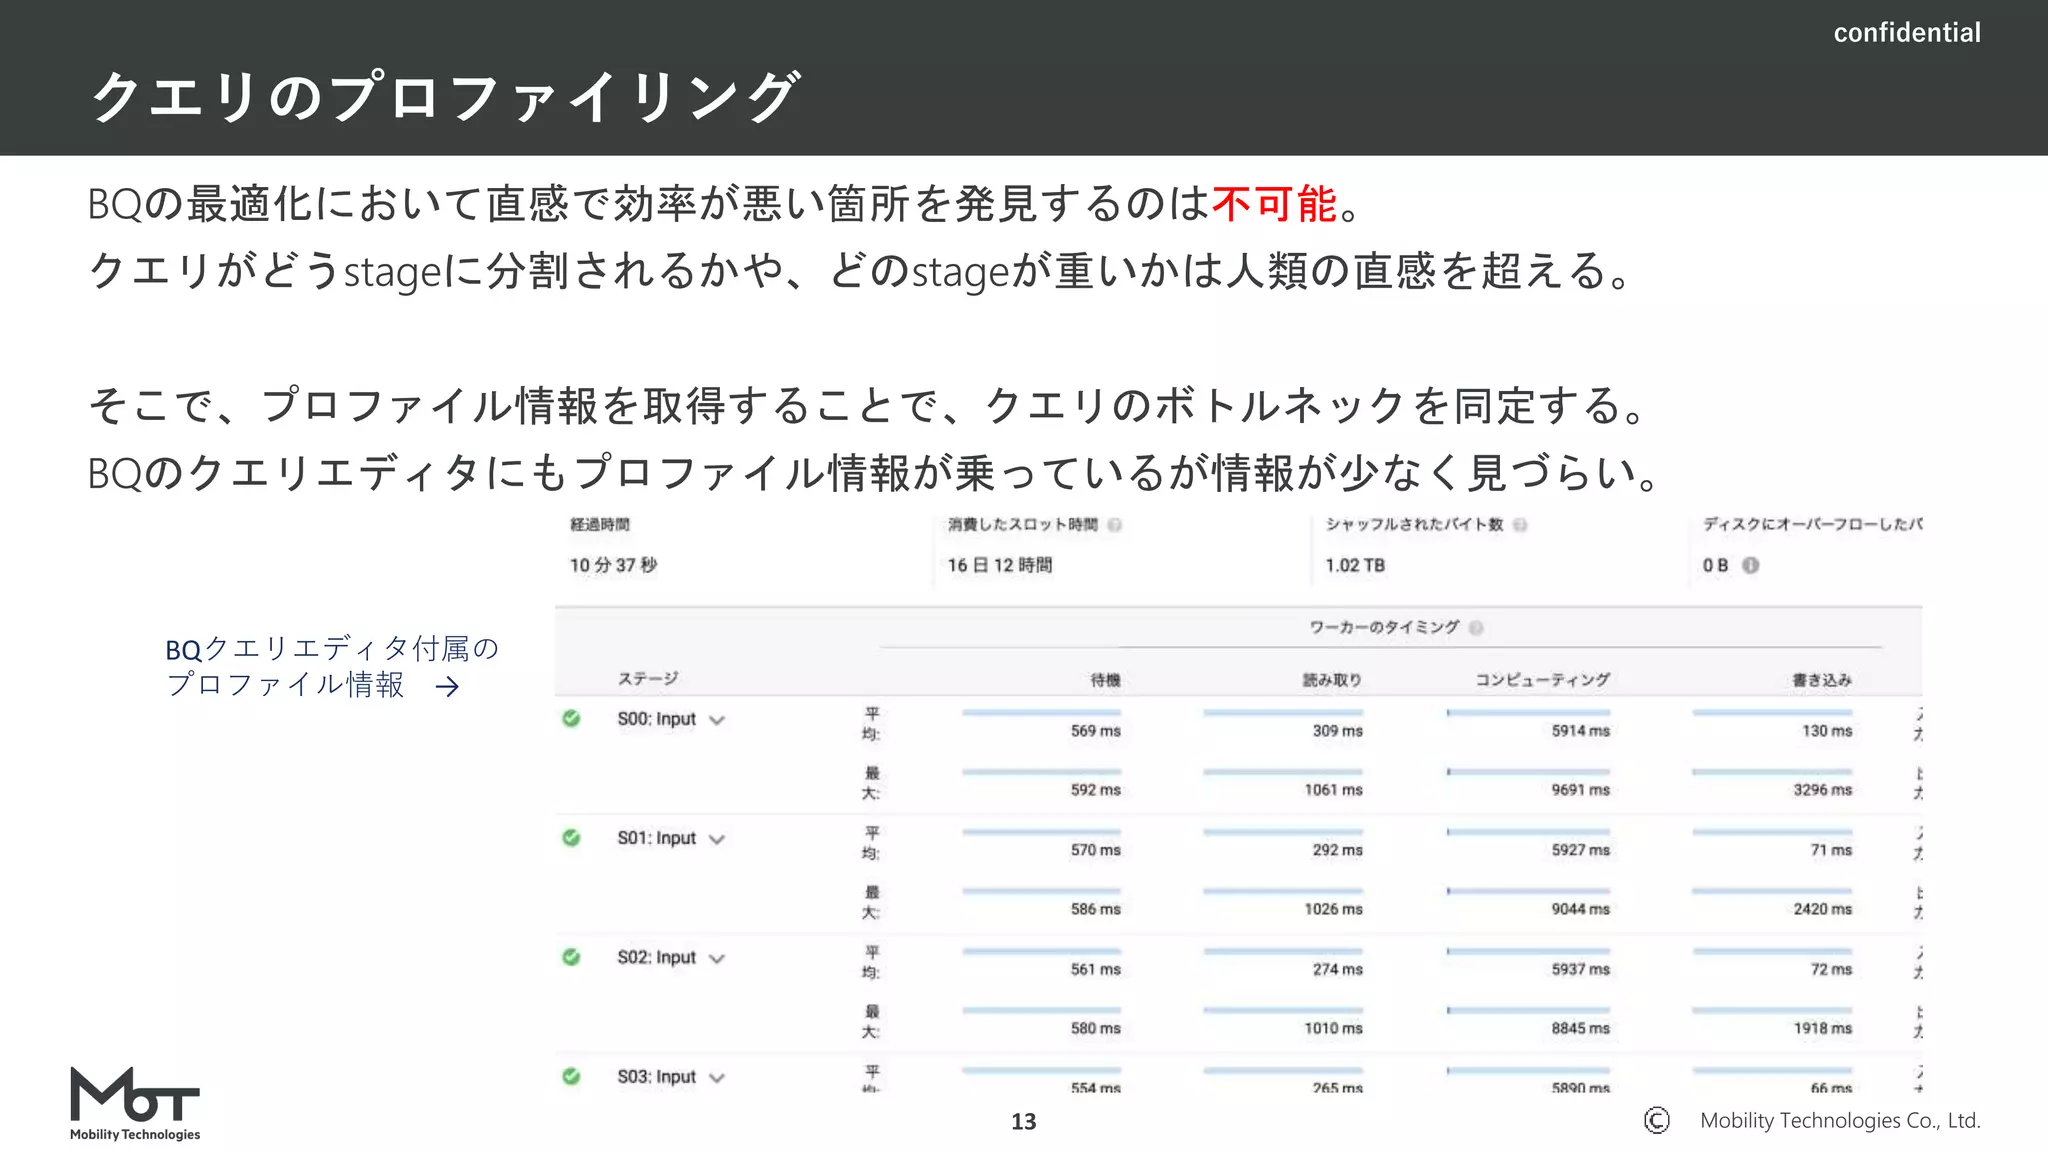2048x1152 pixels.
Task: Click the 561 ms wait value for S02
Action: click(x=1096, y=969)
